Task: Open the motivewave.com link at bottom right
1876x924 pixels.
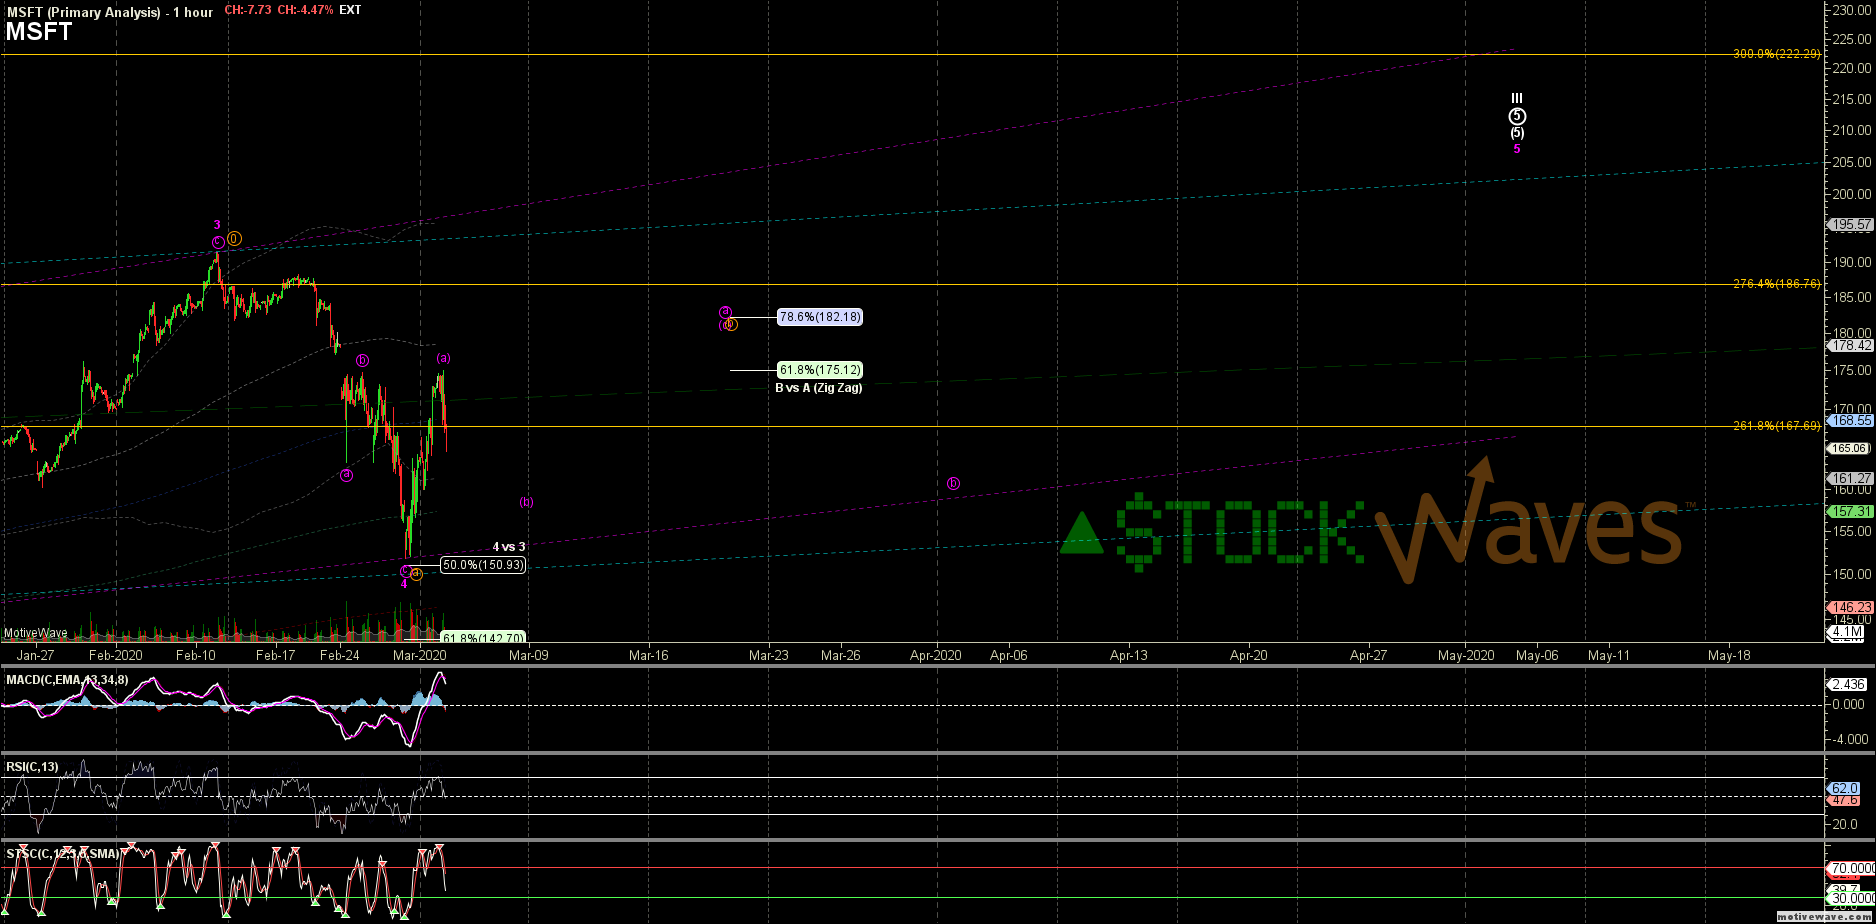Action: (1823, 916)
